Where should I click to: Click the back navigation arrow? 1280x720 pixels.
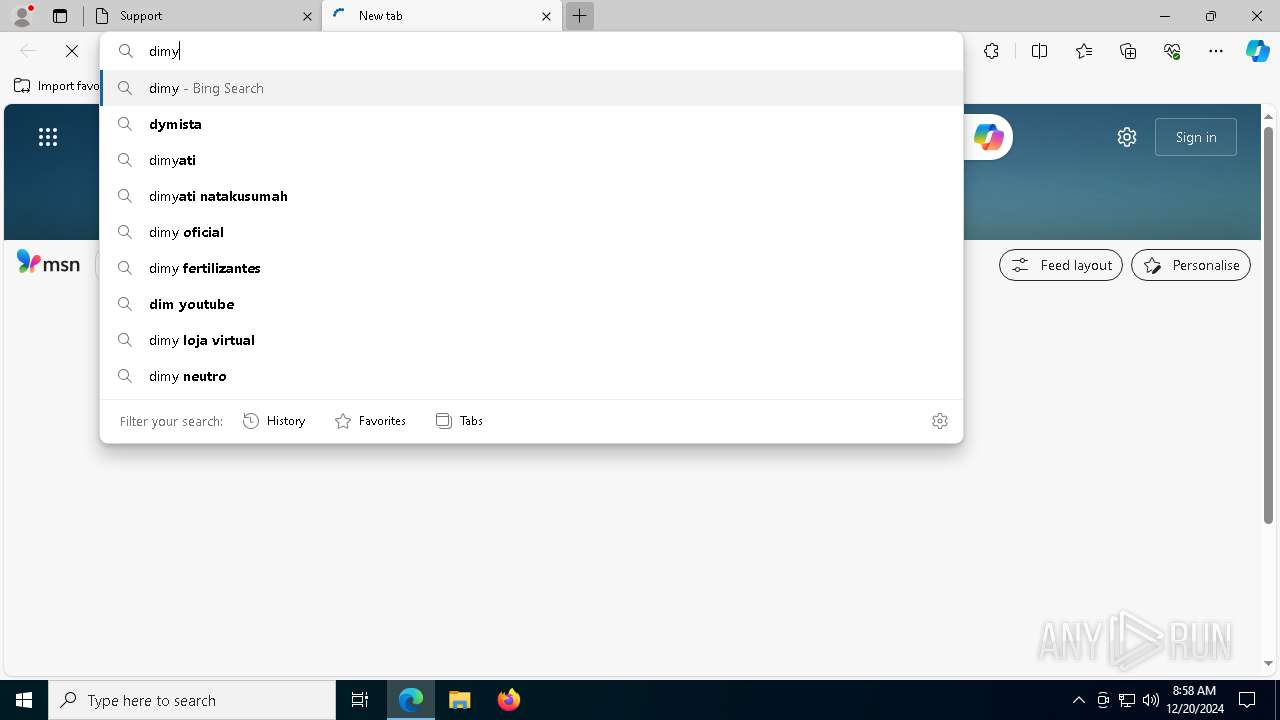[28, 51]
